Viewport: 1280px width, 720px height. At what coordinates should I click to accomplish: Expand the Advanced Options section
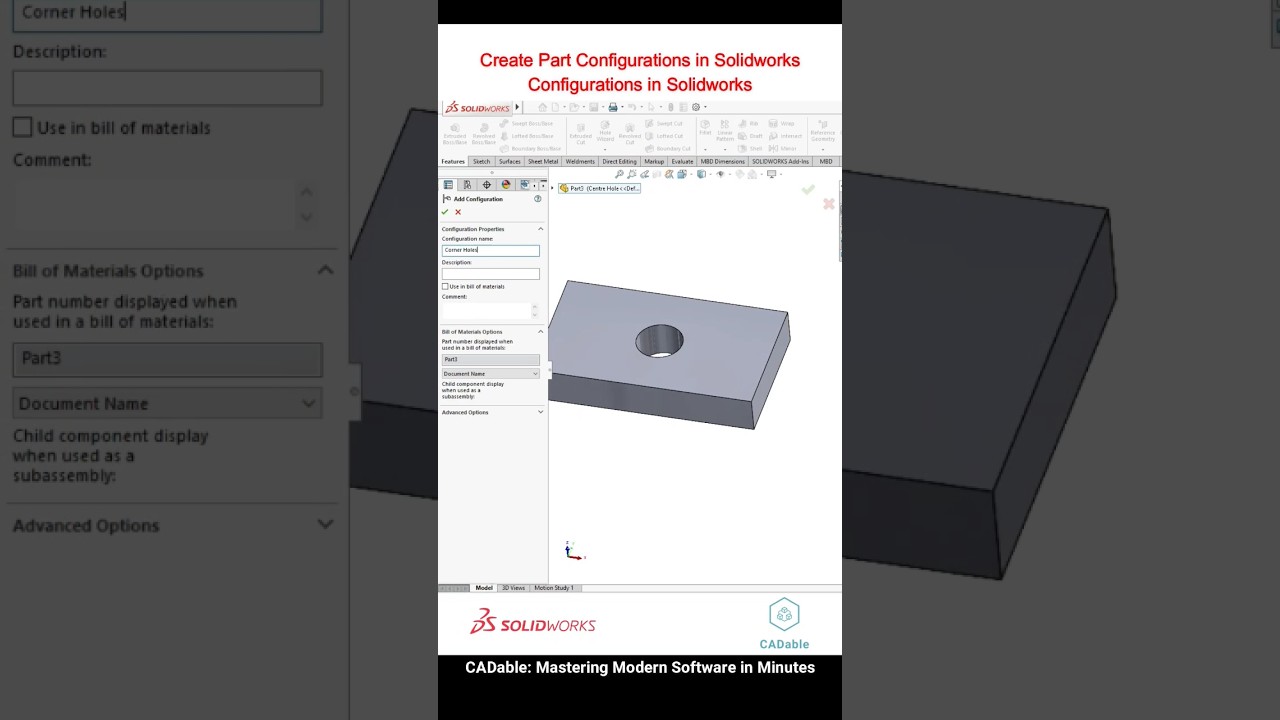click(x=541, y=412)
